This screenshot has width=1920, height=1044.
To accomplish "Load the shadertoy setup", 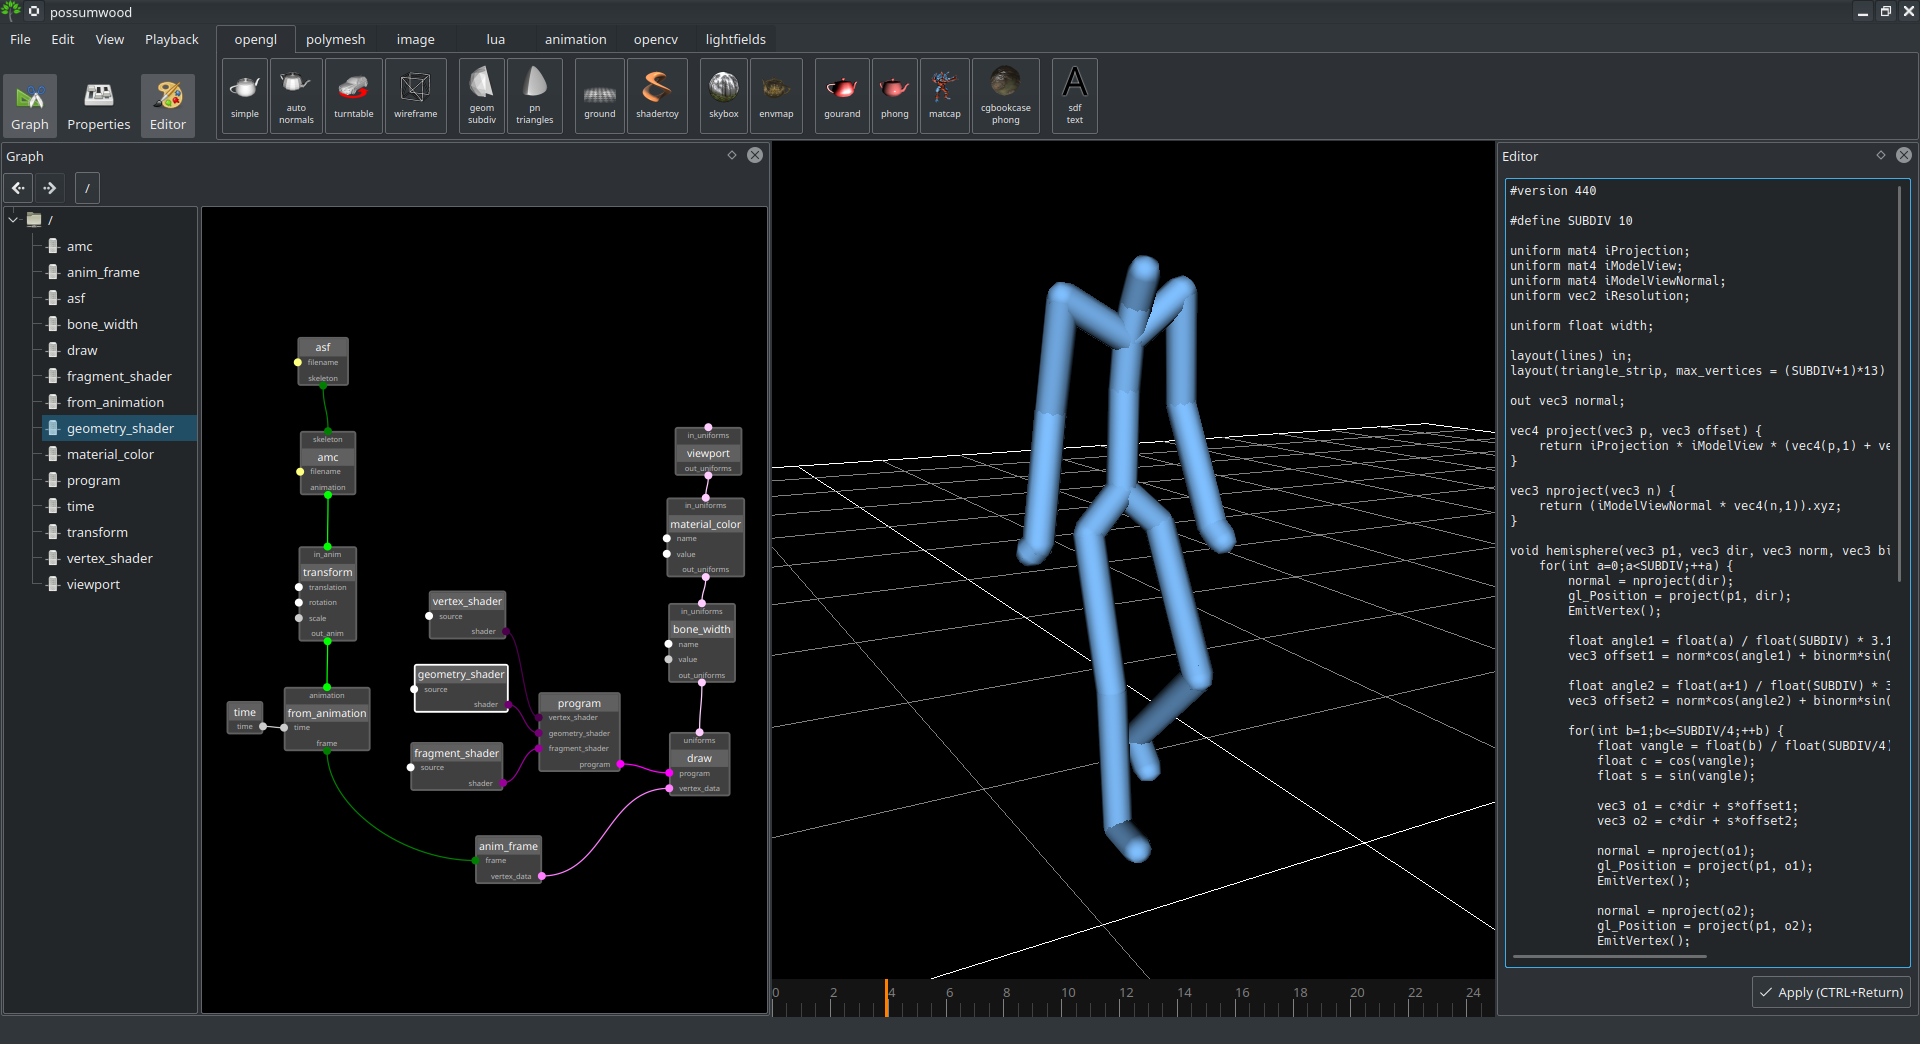I will [658, 96].
